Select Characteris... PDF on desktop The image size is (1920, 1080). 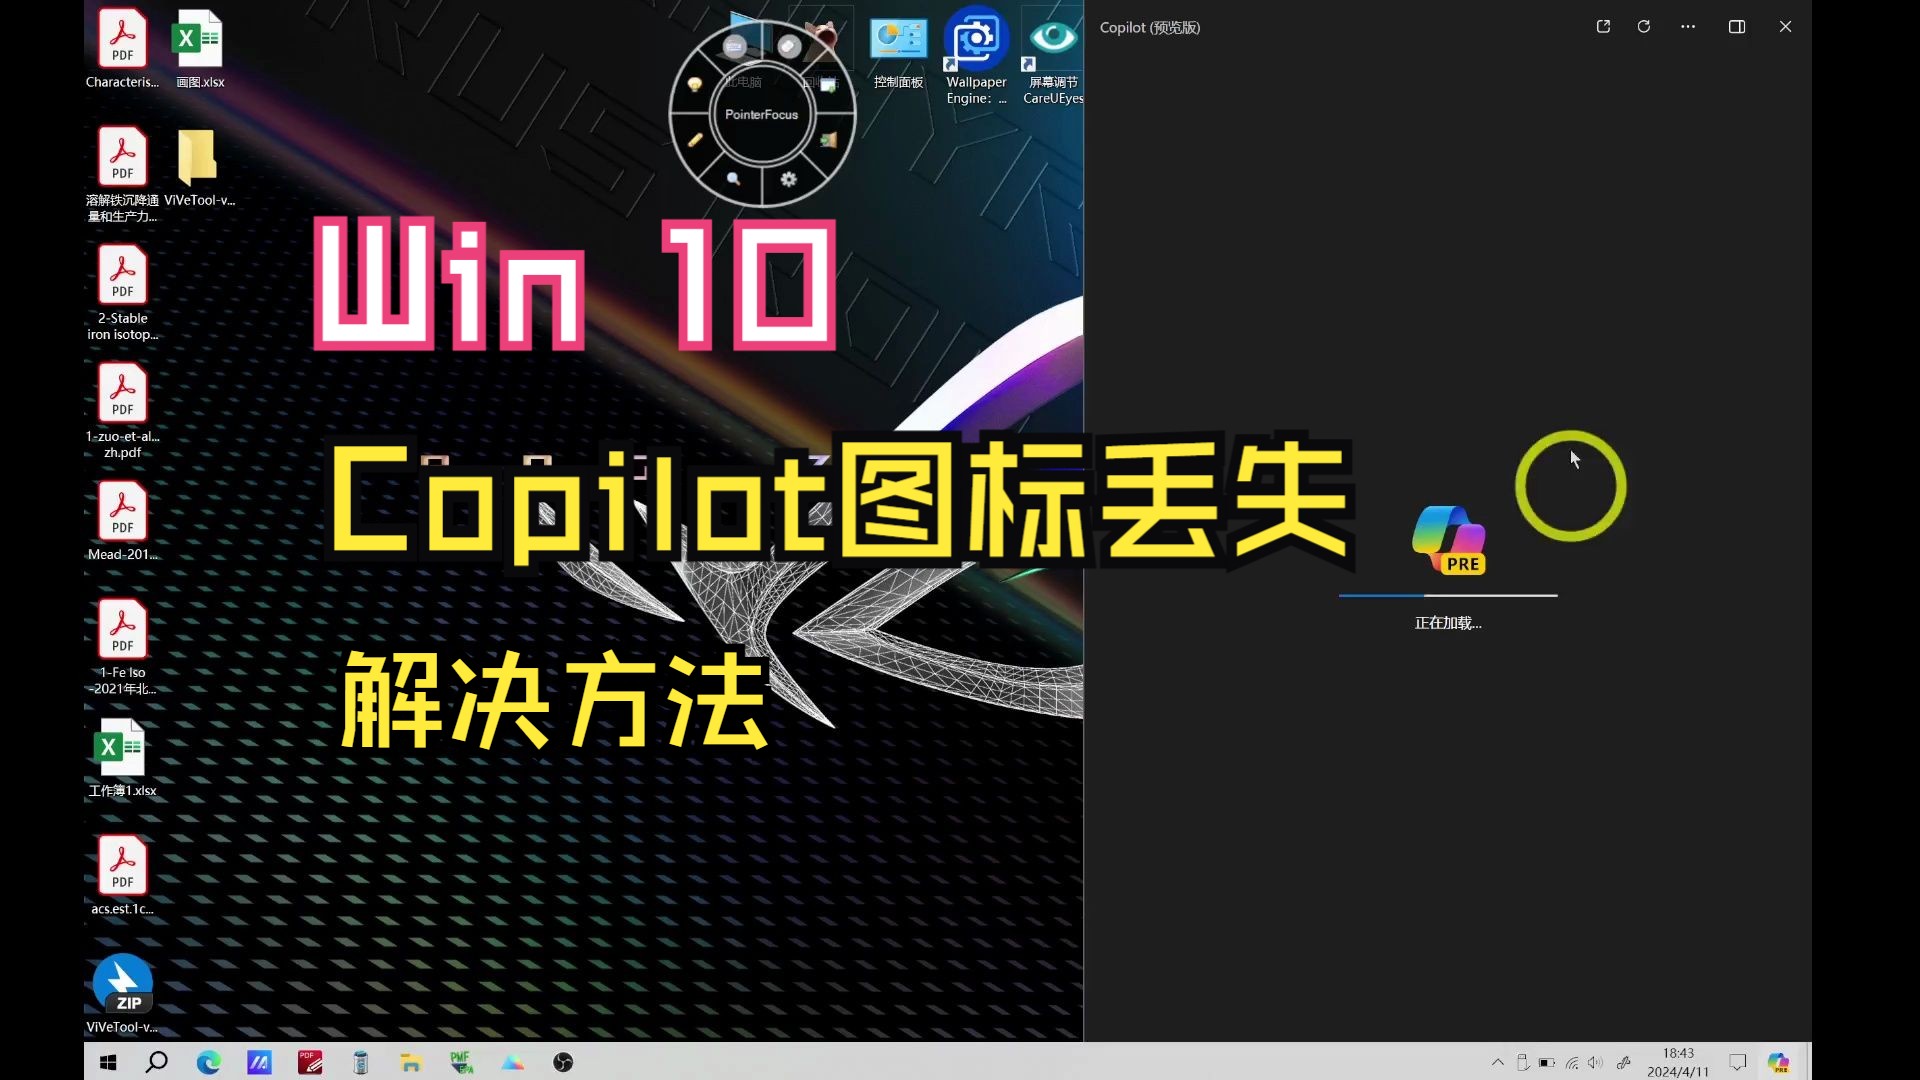122,50
